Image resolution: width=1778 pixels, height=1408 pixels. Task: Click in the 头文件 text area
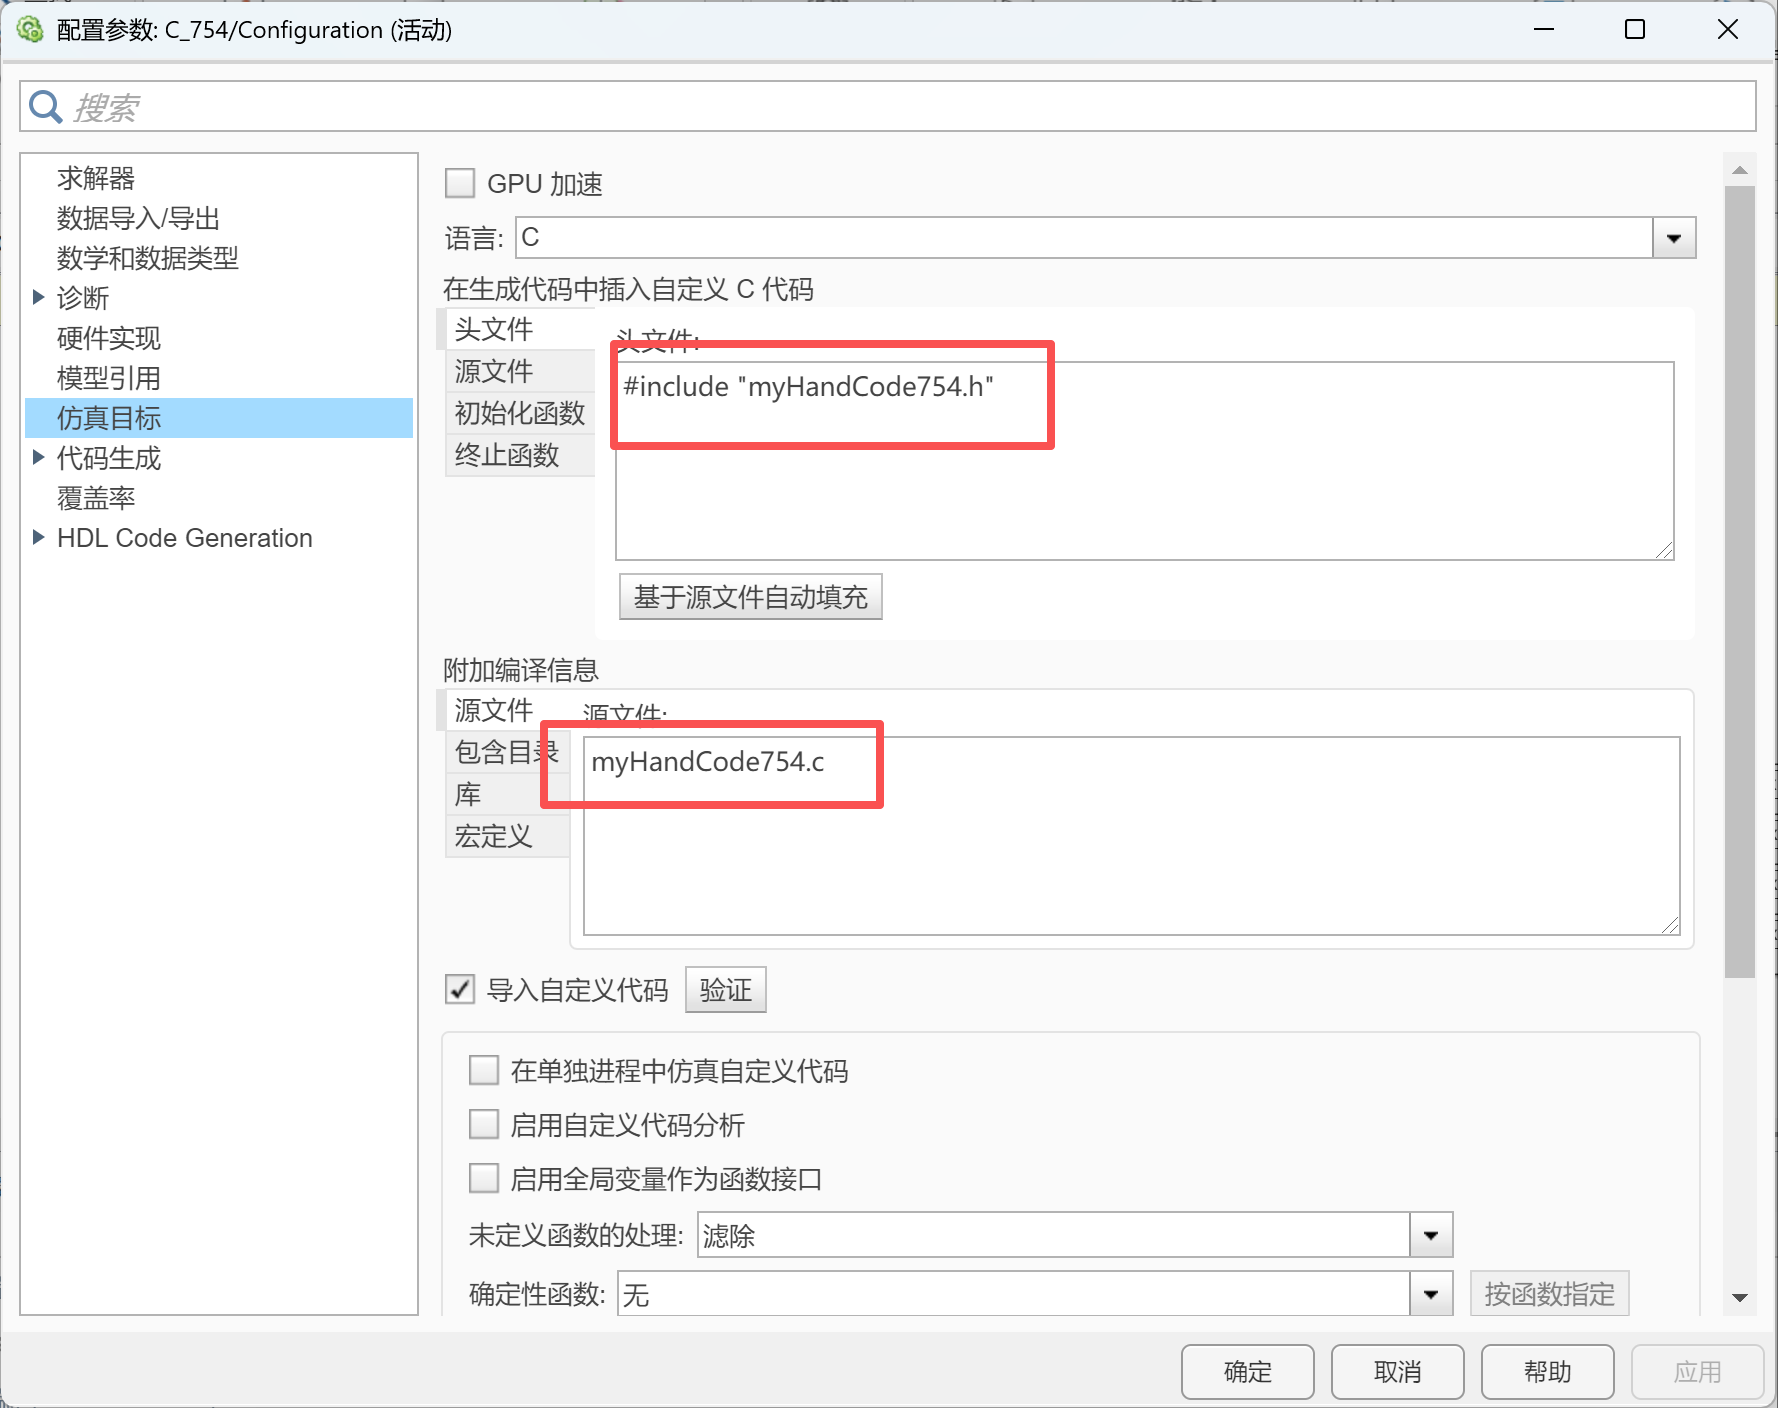coord(1145,461)
